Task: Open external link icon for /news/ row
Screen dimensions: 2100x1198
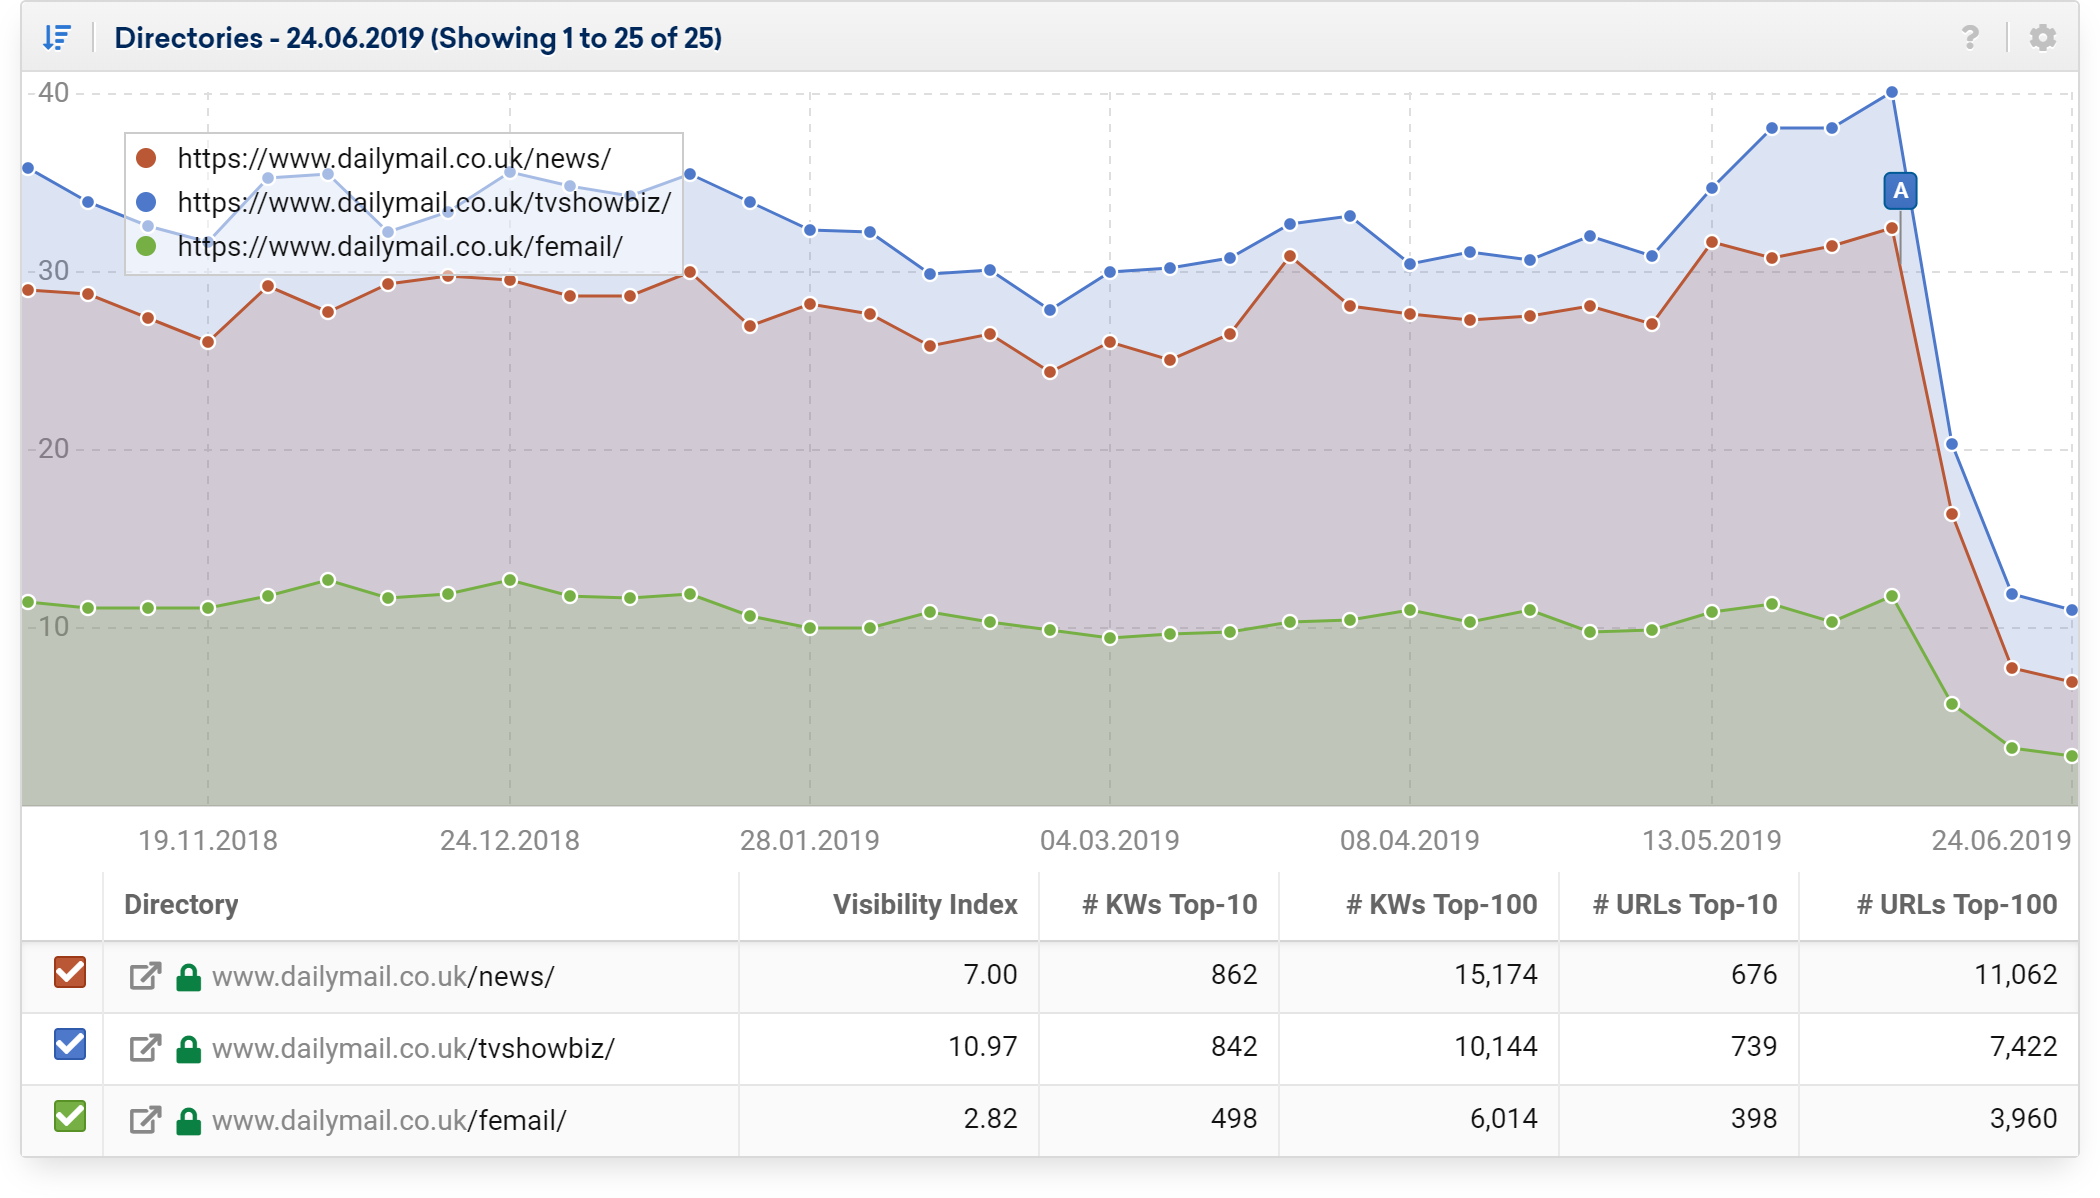Action: (x=145, y=976)
